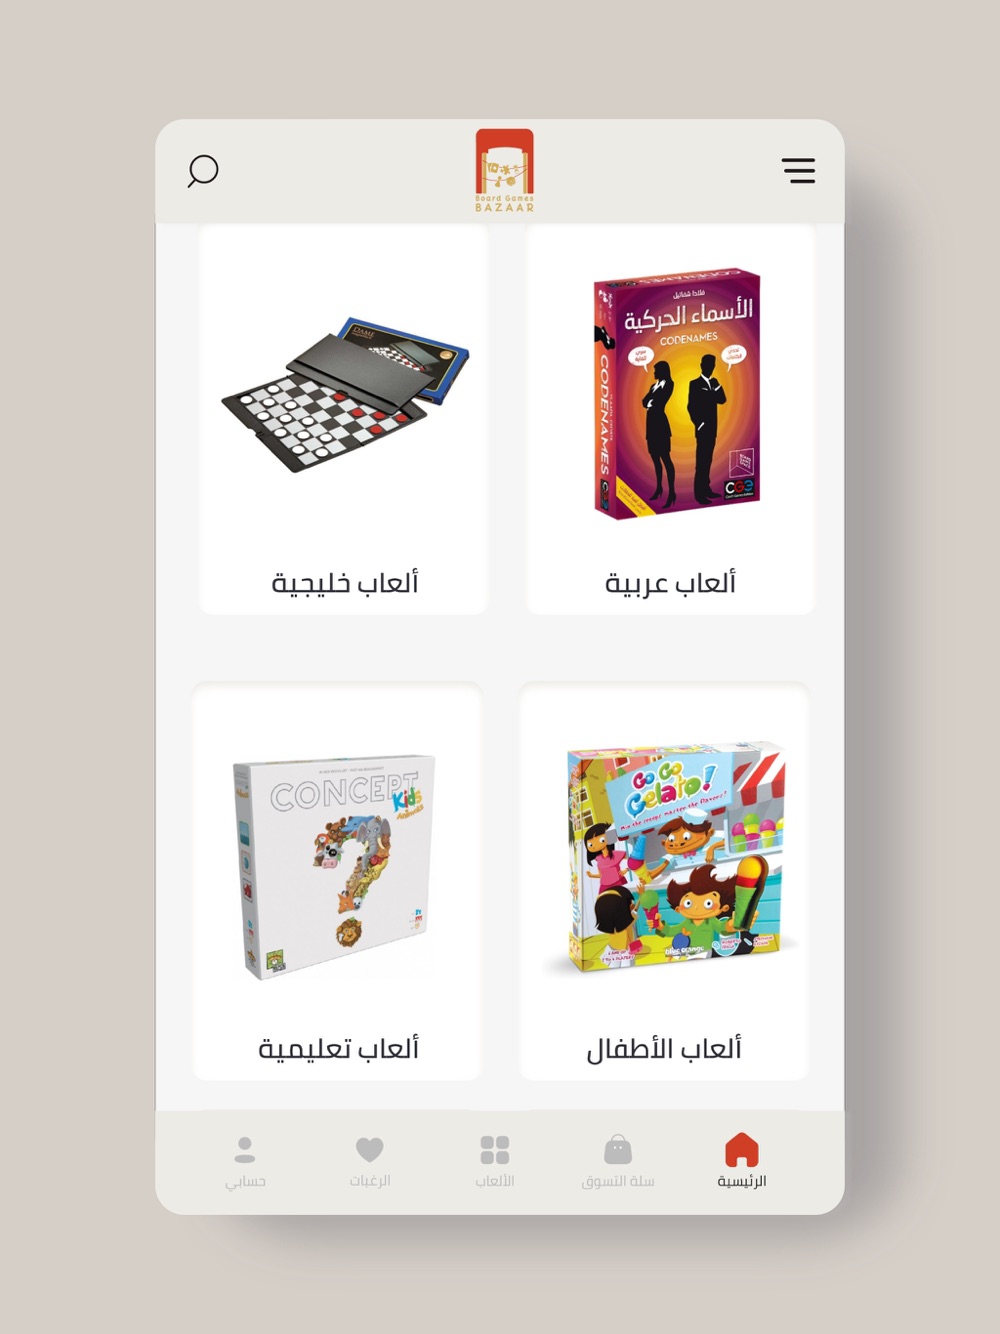Open حسابي tab label
The width and height of the screenshot is (1000, 1334).
tap(245, 1181)
